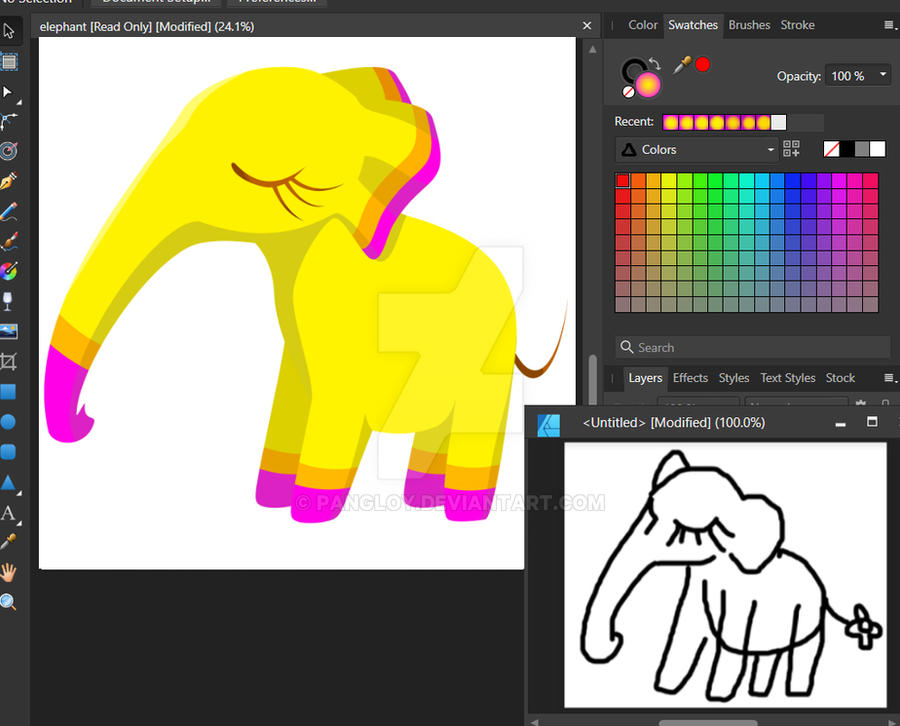
Task: Click the eyedropper in Swatches panel
Action: point(682,65)
